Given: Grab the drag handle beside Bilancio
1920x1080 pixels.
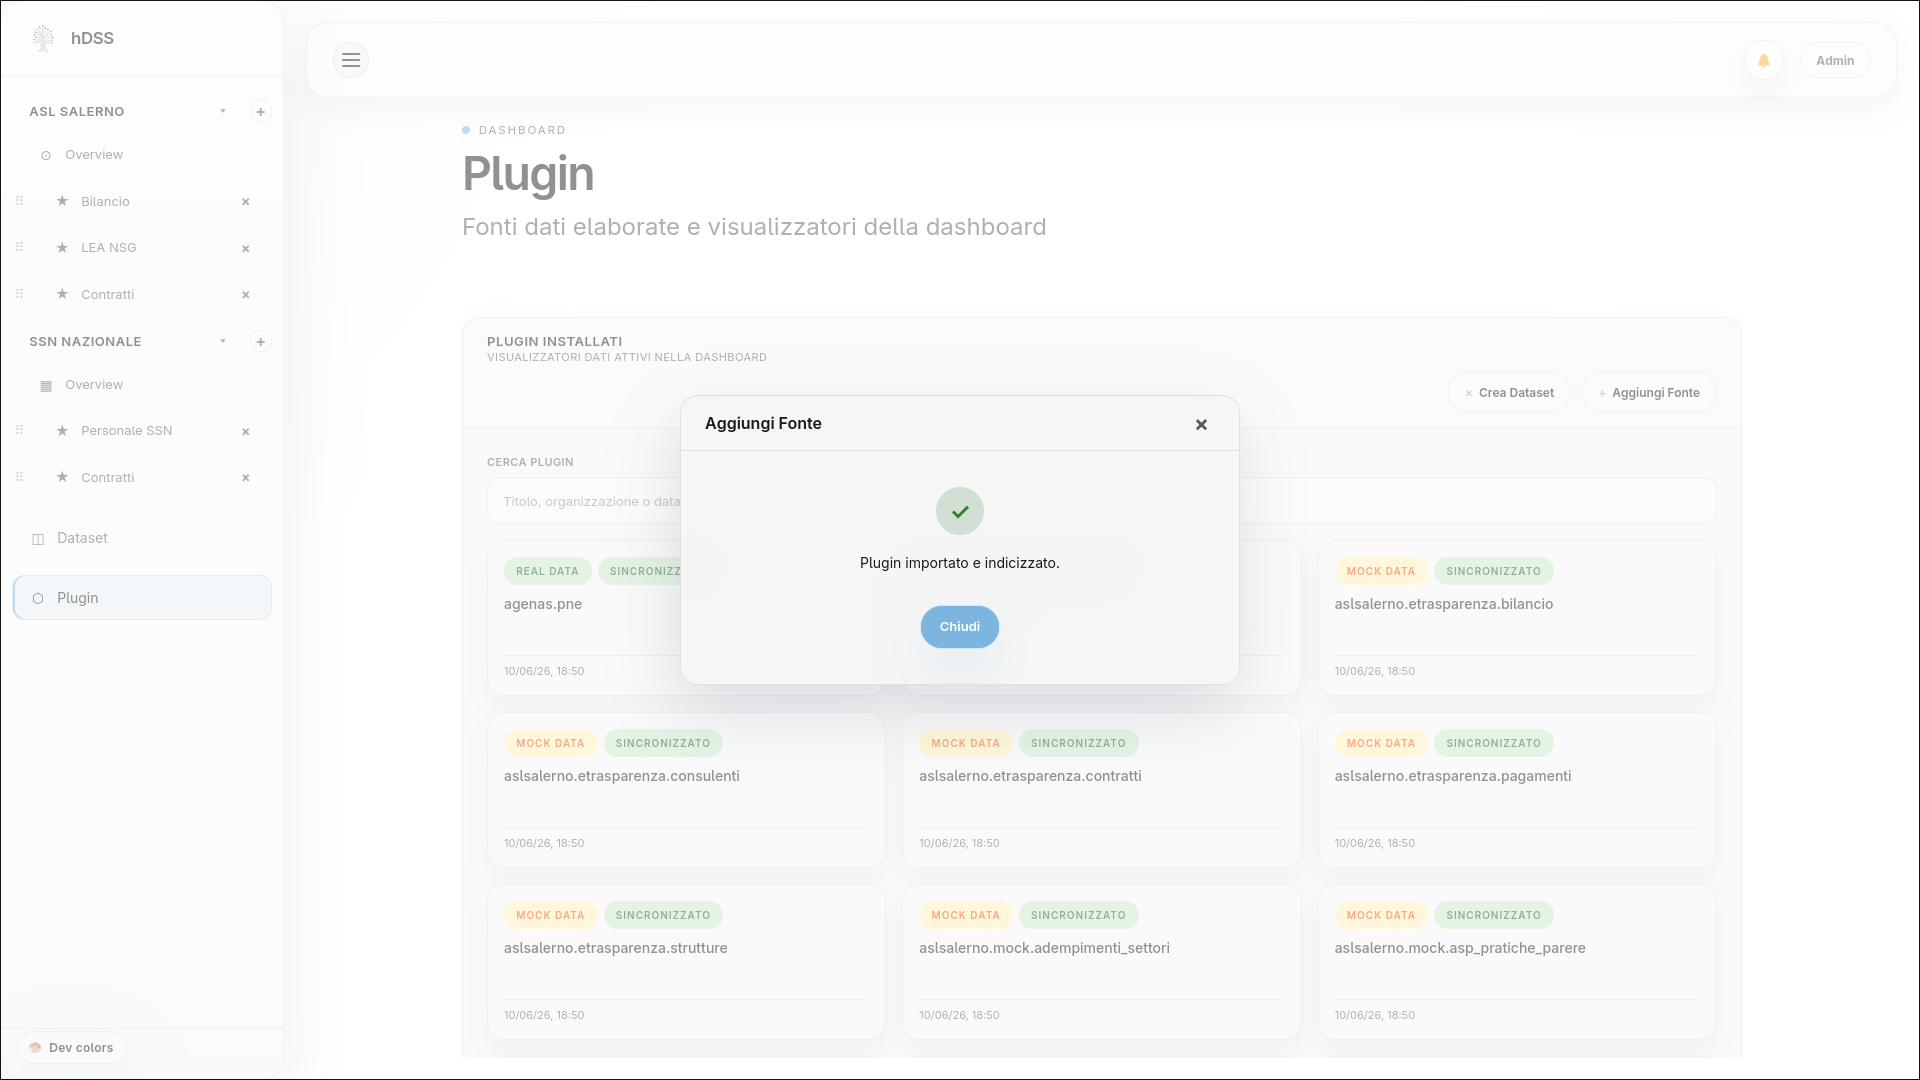Looking at the screenshot, I should click(19, 201).
